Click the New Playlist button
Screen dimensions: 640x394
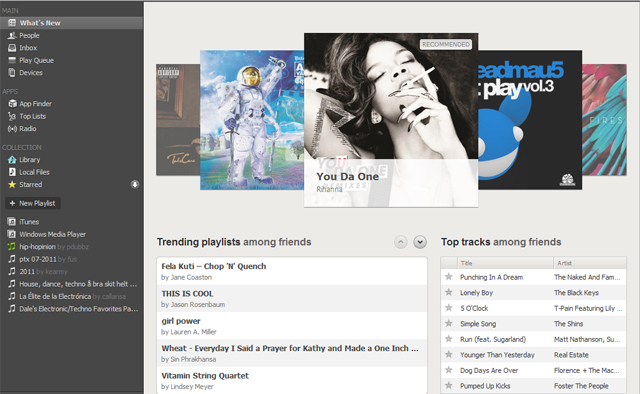click(33, 203)
